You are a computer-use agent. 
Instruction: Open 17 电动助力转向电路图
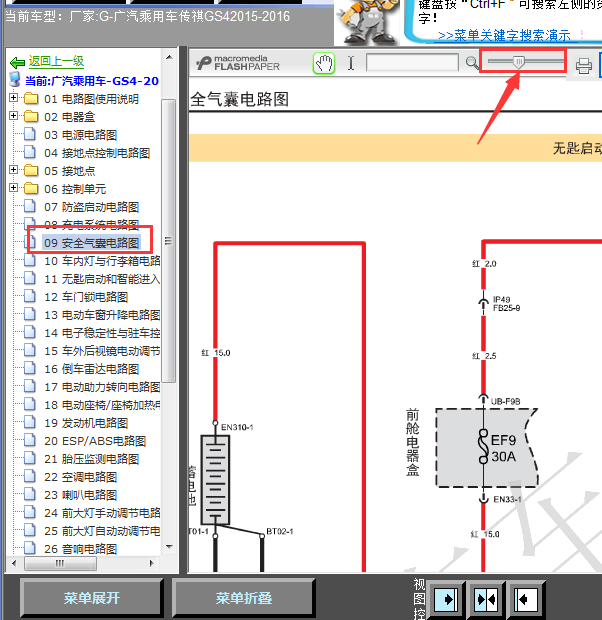[x=102, y=387]
